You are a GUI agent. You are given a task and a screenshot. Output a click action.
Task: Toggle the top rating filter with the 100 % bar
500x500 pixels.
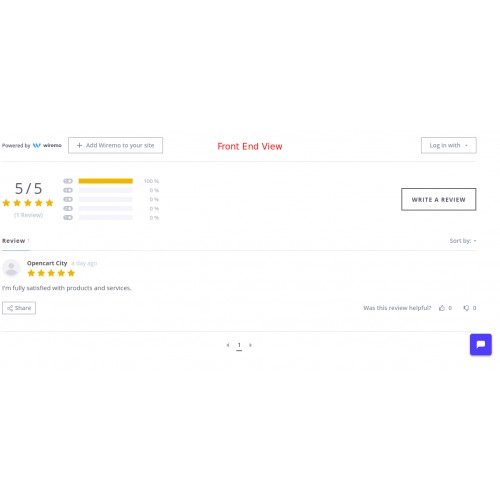68,181
